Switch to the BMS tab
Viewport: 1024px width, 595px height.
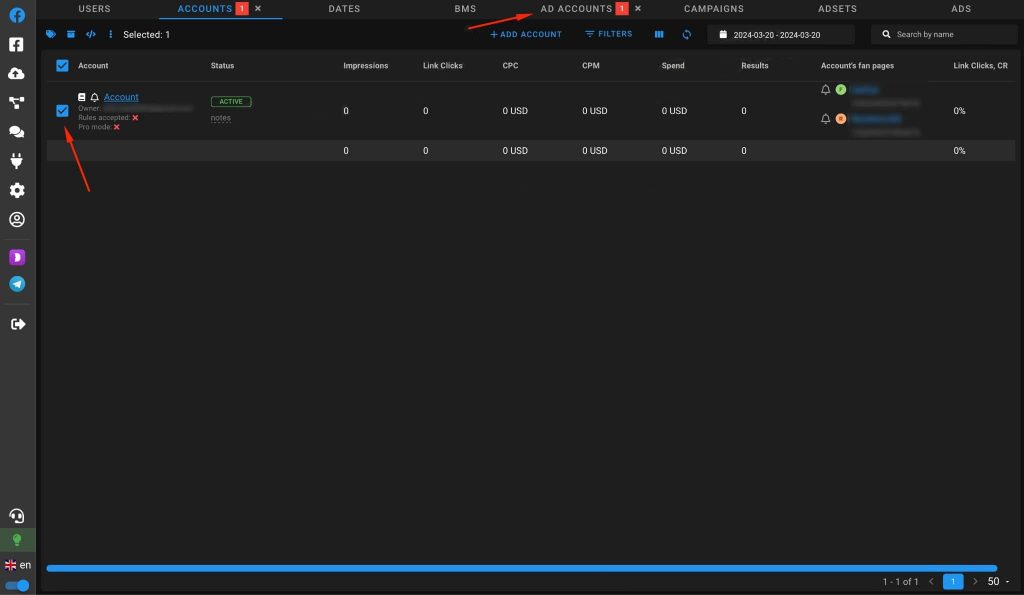pyautogui.click(x=465, y=8)
